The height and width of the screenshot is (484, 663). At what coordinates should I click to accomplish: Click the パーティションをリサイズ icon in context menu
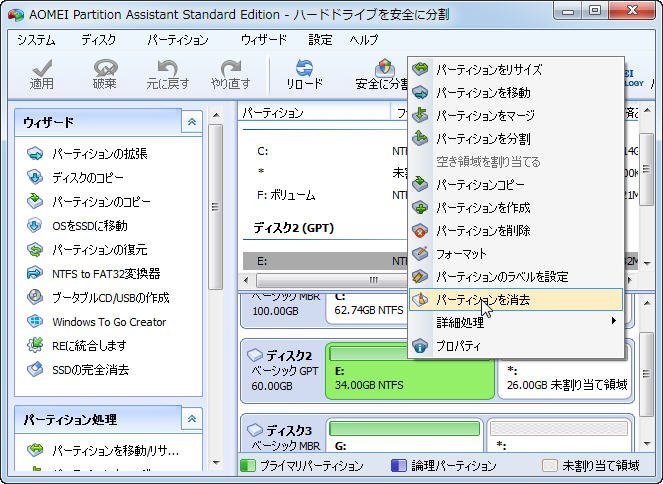[420, 68]
